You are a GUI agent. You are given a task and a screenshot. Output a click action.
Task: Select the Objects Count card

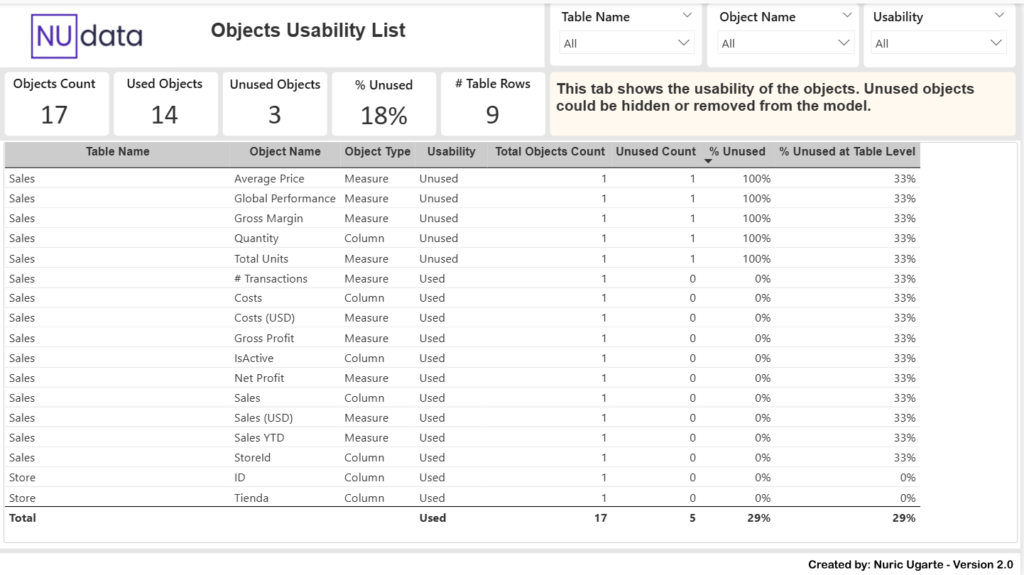click(54, 103)
